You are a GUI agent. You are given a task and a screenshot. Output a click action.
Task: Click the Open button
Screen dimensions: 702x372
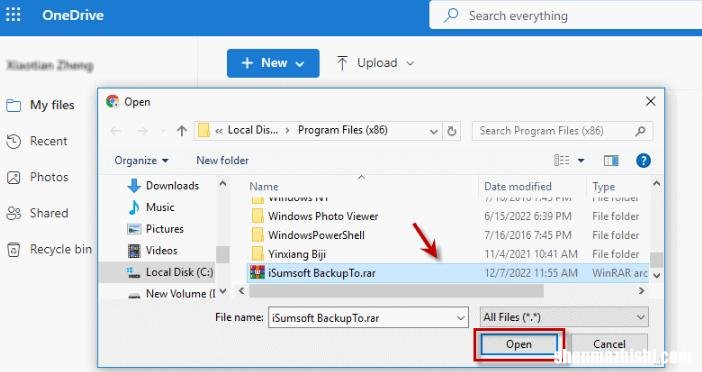tap(519, 345)
